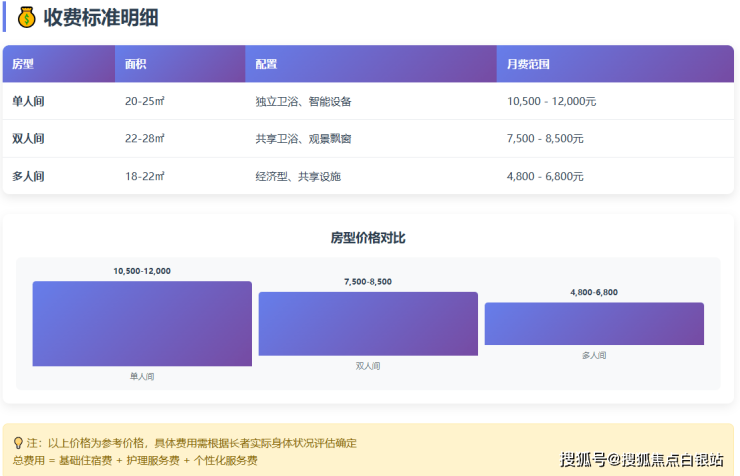Click the 共享卫浴、观景飘窗 configuration cell
Screen dimensions: 740x476
(x=303, y=139)
